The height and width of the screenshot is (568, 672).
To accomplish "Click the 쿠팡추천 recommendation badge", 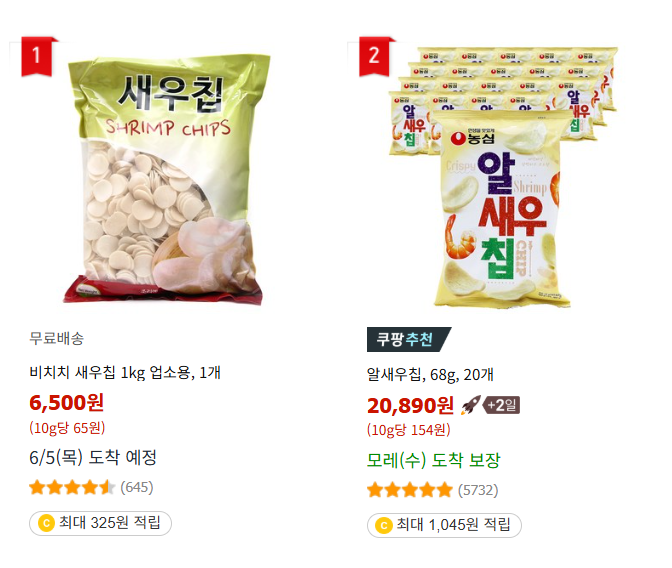I will 408,340.
